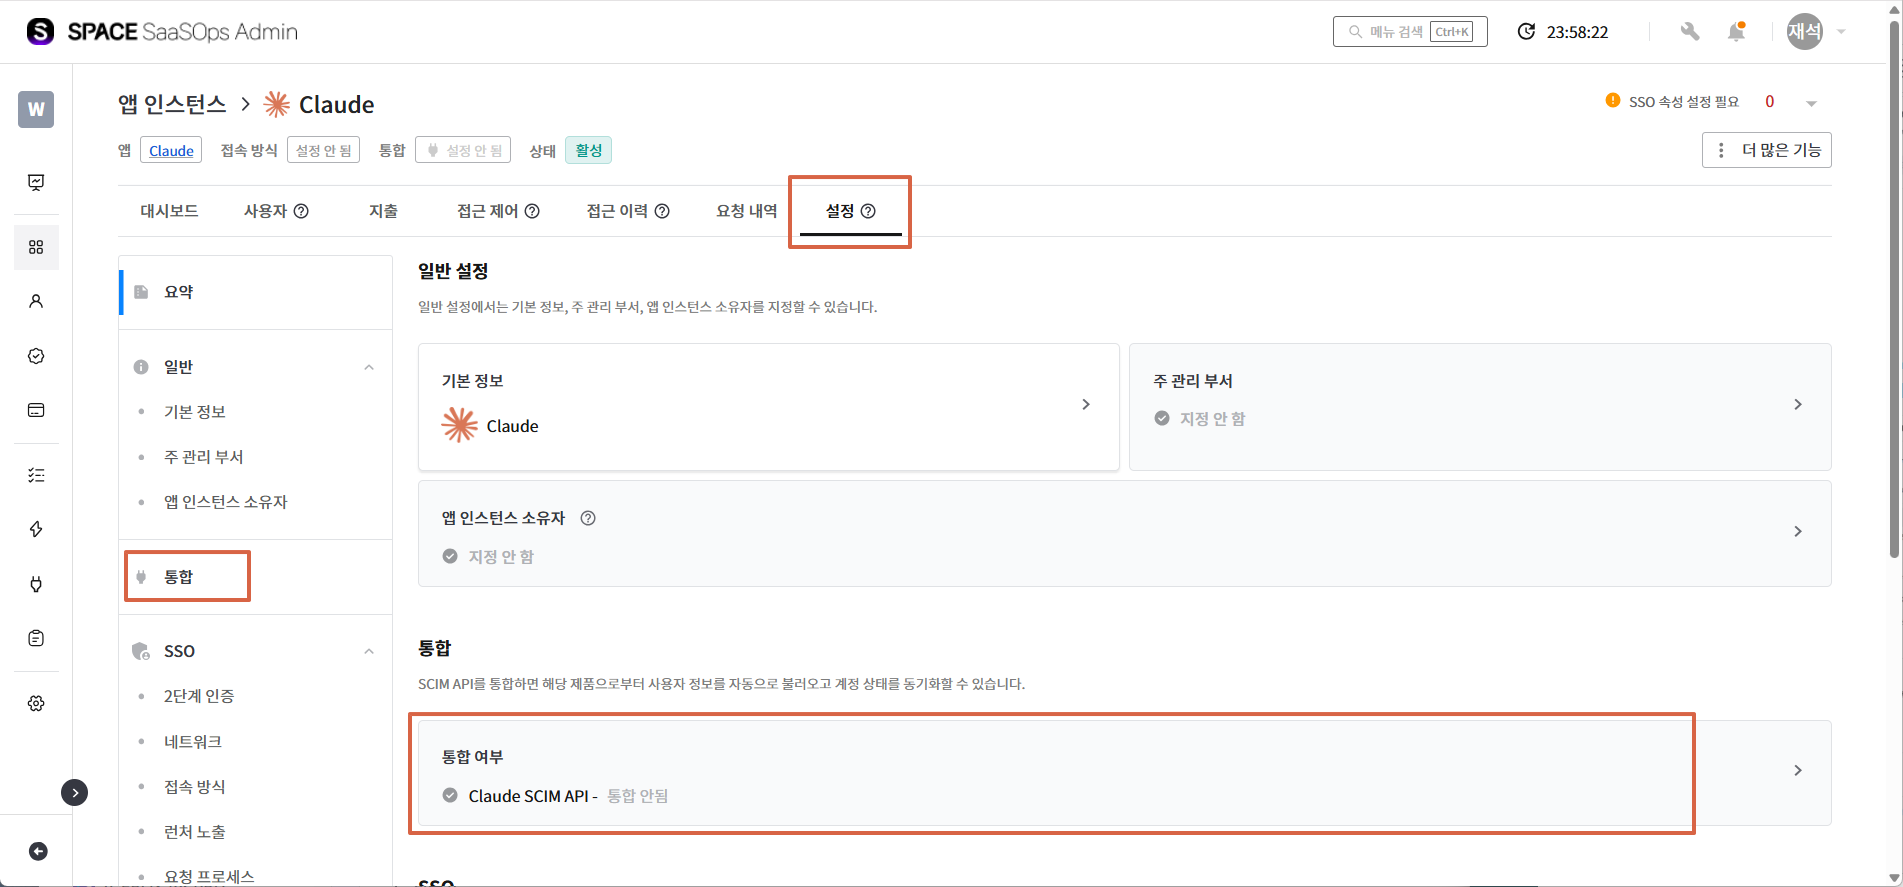The width and height of the screenshot is (1903, 887).
Task: Open the user sidebar icon
Action: (36, 301)
